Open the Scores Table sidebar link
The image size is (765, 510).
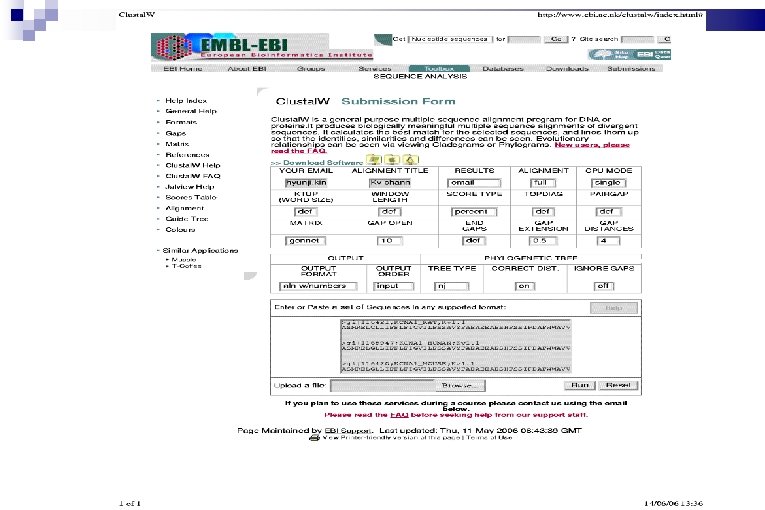tap(191, 198)
